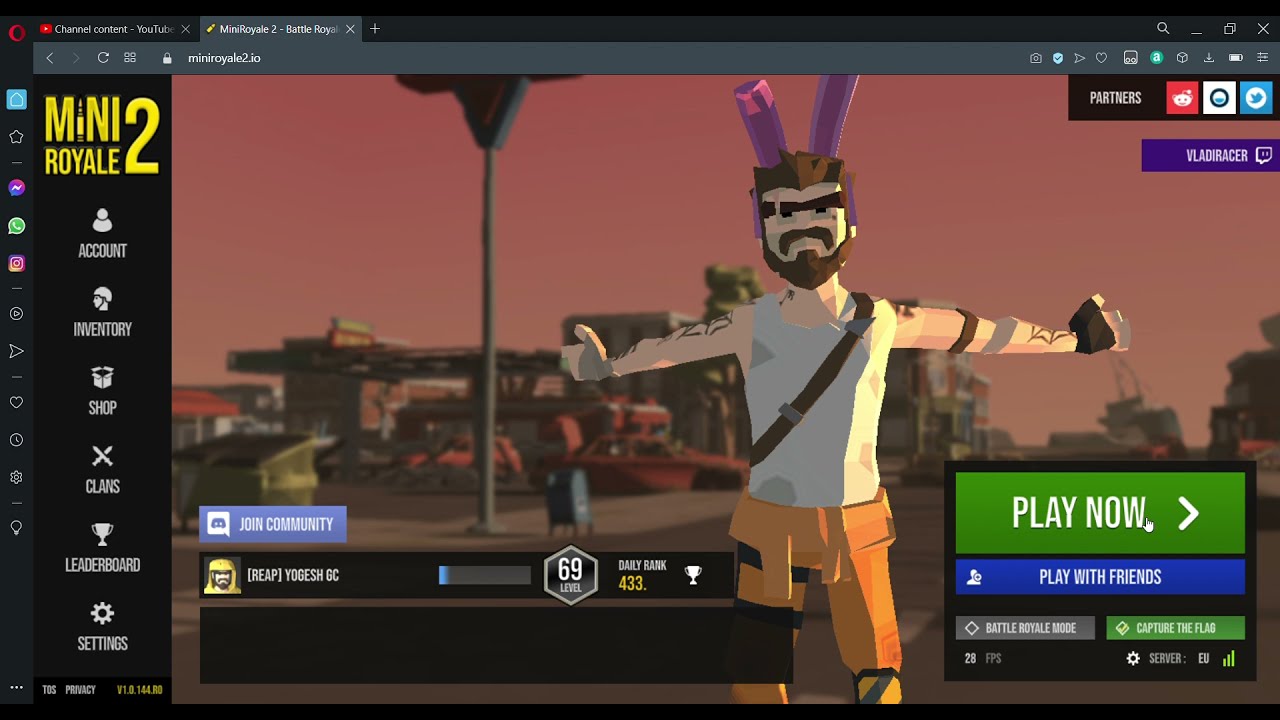Open browser downloads icon
The height and width of the screenshot is (720, 1280).
(1208, 58)
